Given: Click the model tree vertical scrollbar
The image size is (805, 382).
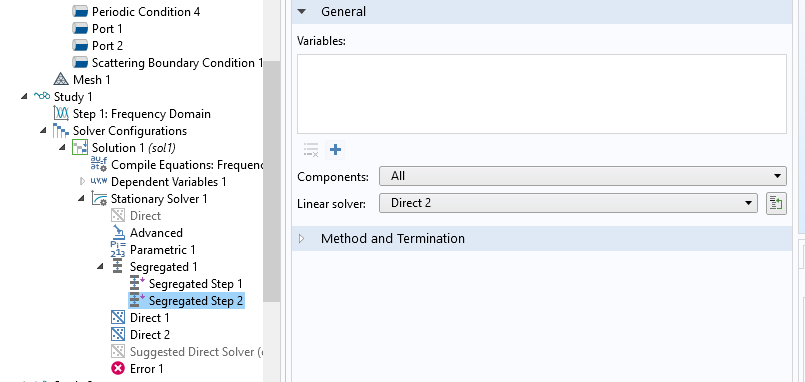Looking at the screenshot, I should [272, 181].
